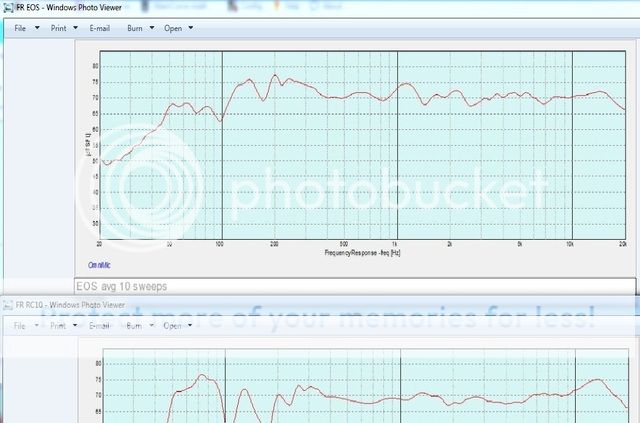Viewport: 640px width, 423px height.
Task: Open the Open menu in FR RC10 window
Action: tap(179, 325)
